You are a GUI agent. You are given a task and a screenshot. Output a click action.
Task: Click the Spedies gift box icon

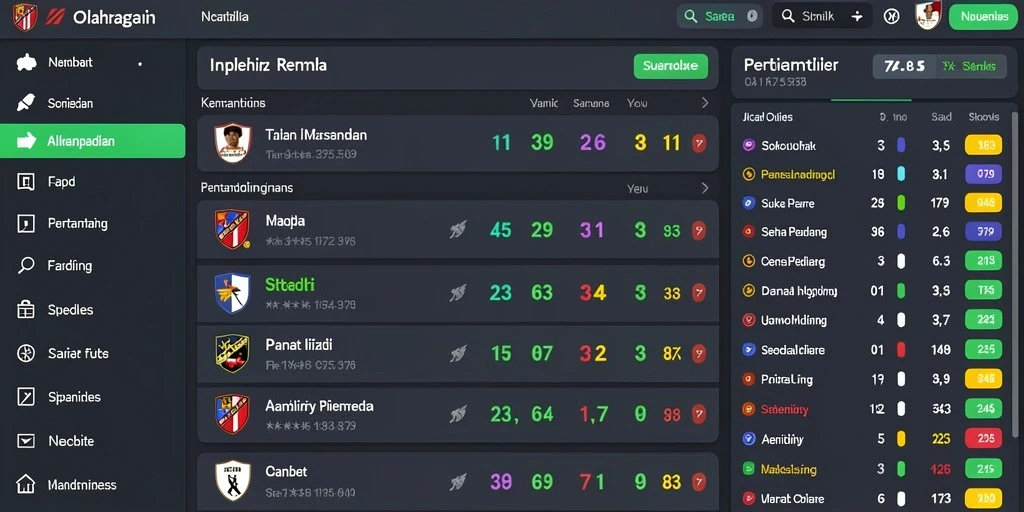(25, 310)
